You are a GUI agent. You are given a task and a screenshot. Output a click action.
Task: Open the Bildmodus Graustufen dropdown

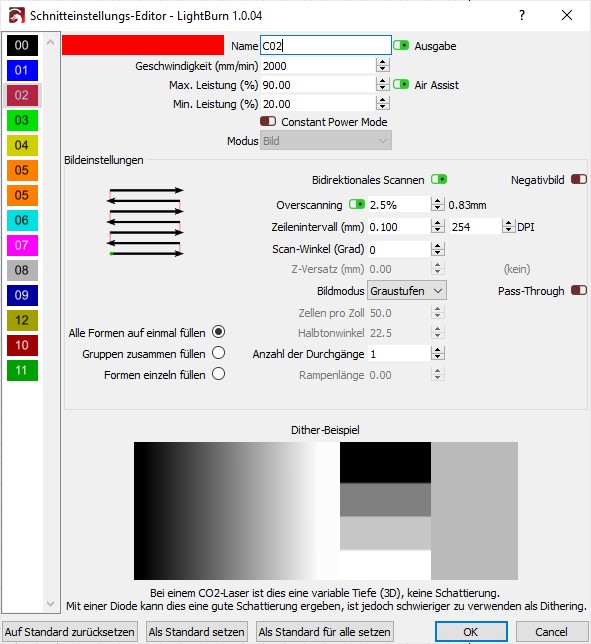[407, 291]
